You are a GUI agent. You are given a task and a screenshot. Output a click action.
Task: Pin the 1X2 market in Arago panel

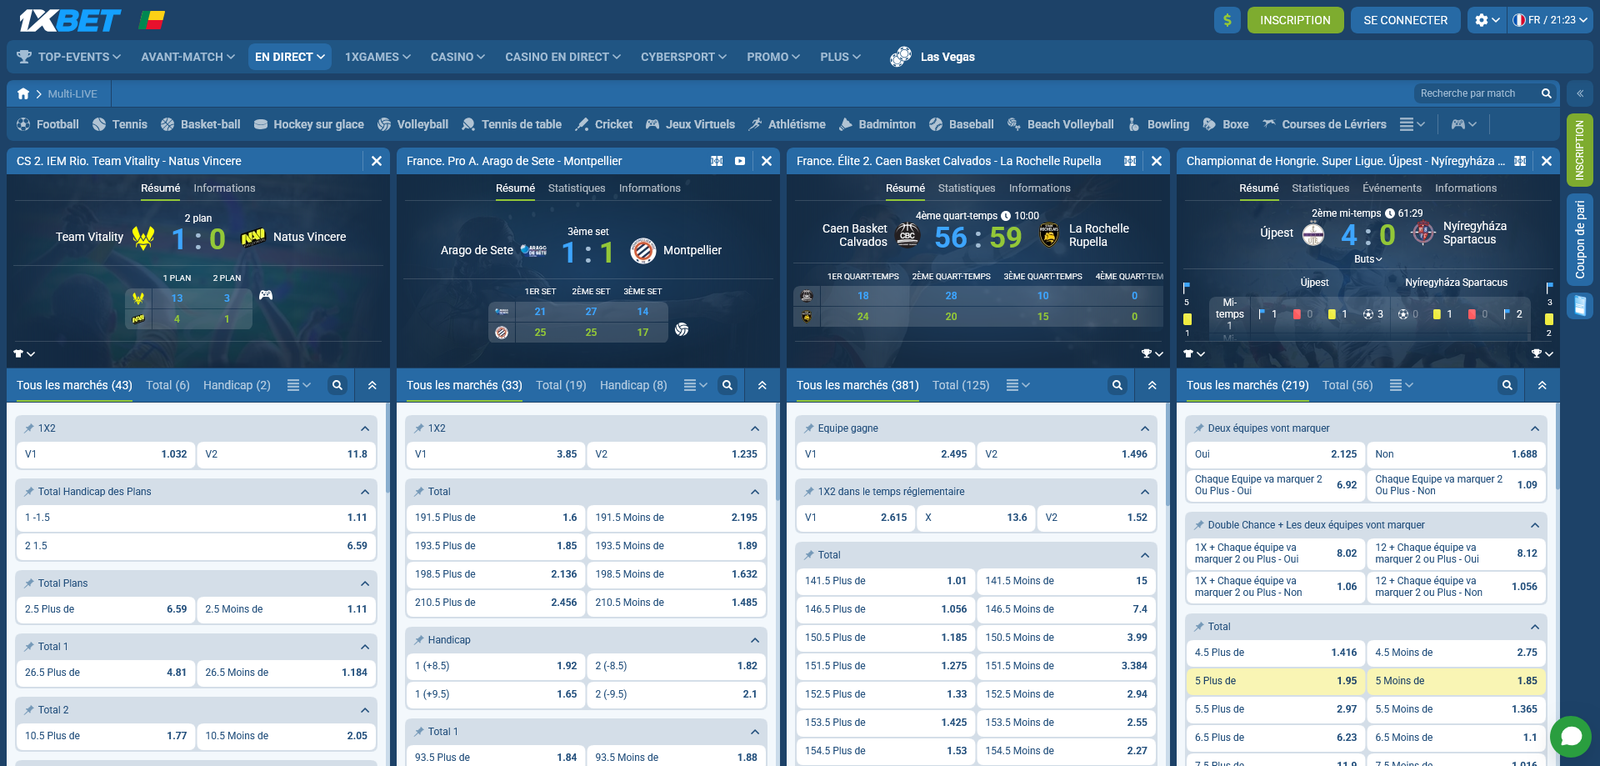[x=419, y=428]
